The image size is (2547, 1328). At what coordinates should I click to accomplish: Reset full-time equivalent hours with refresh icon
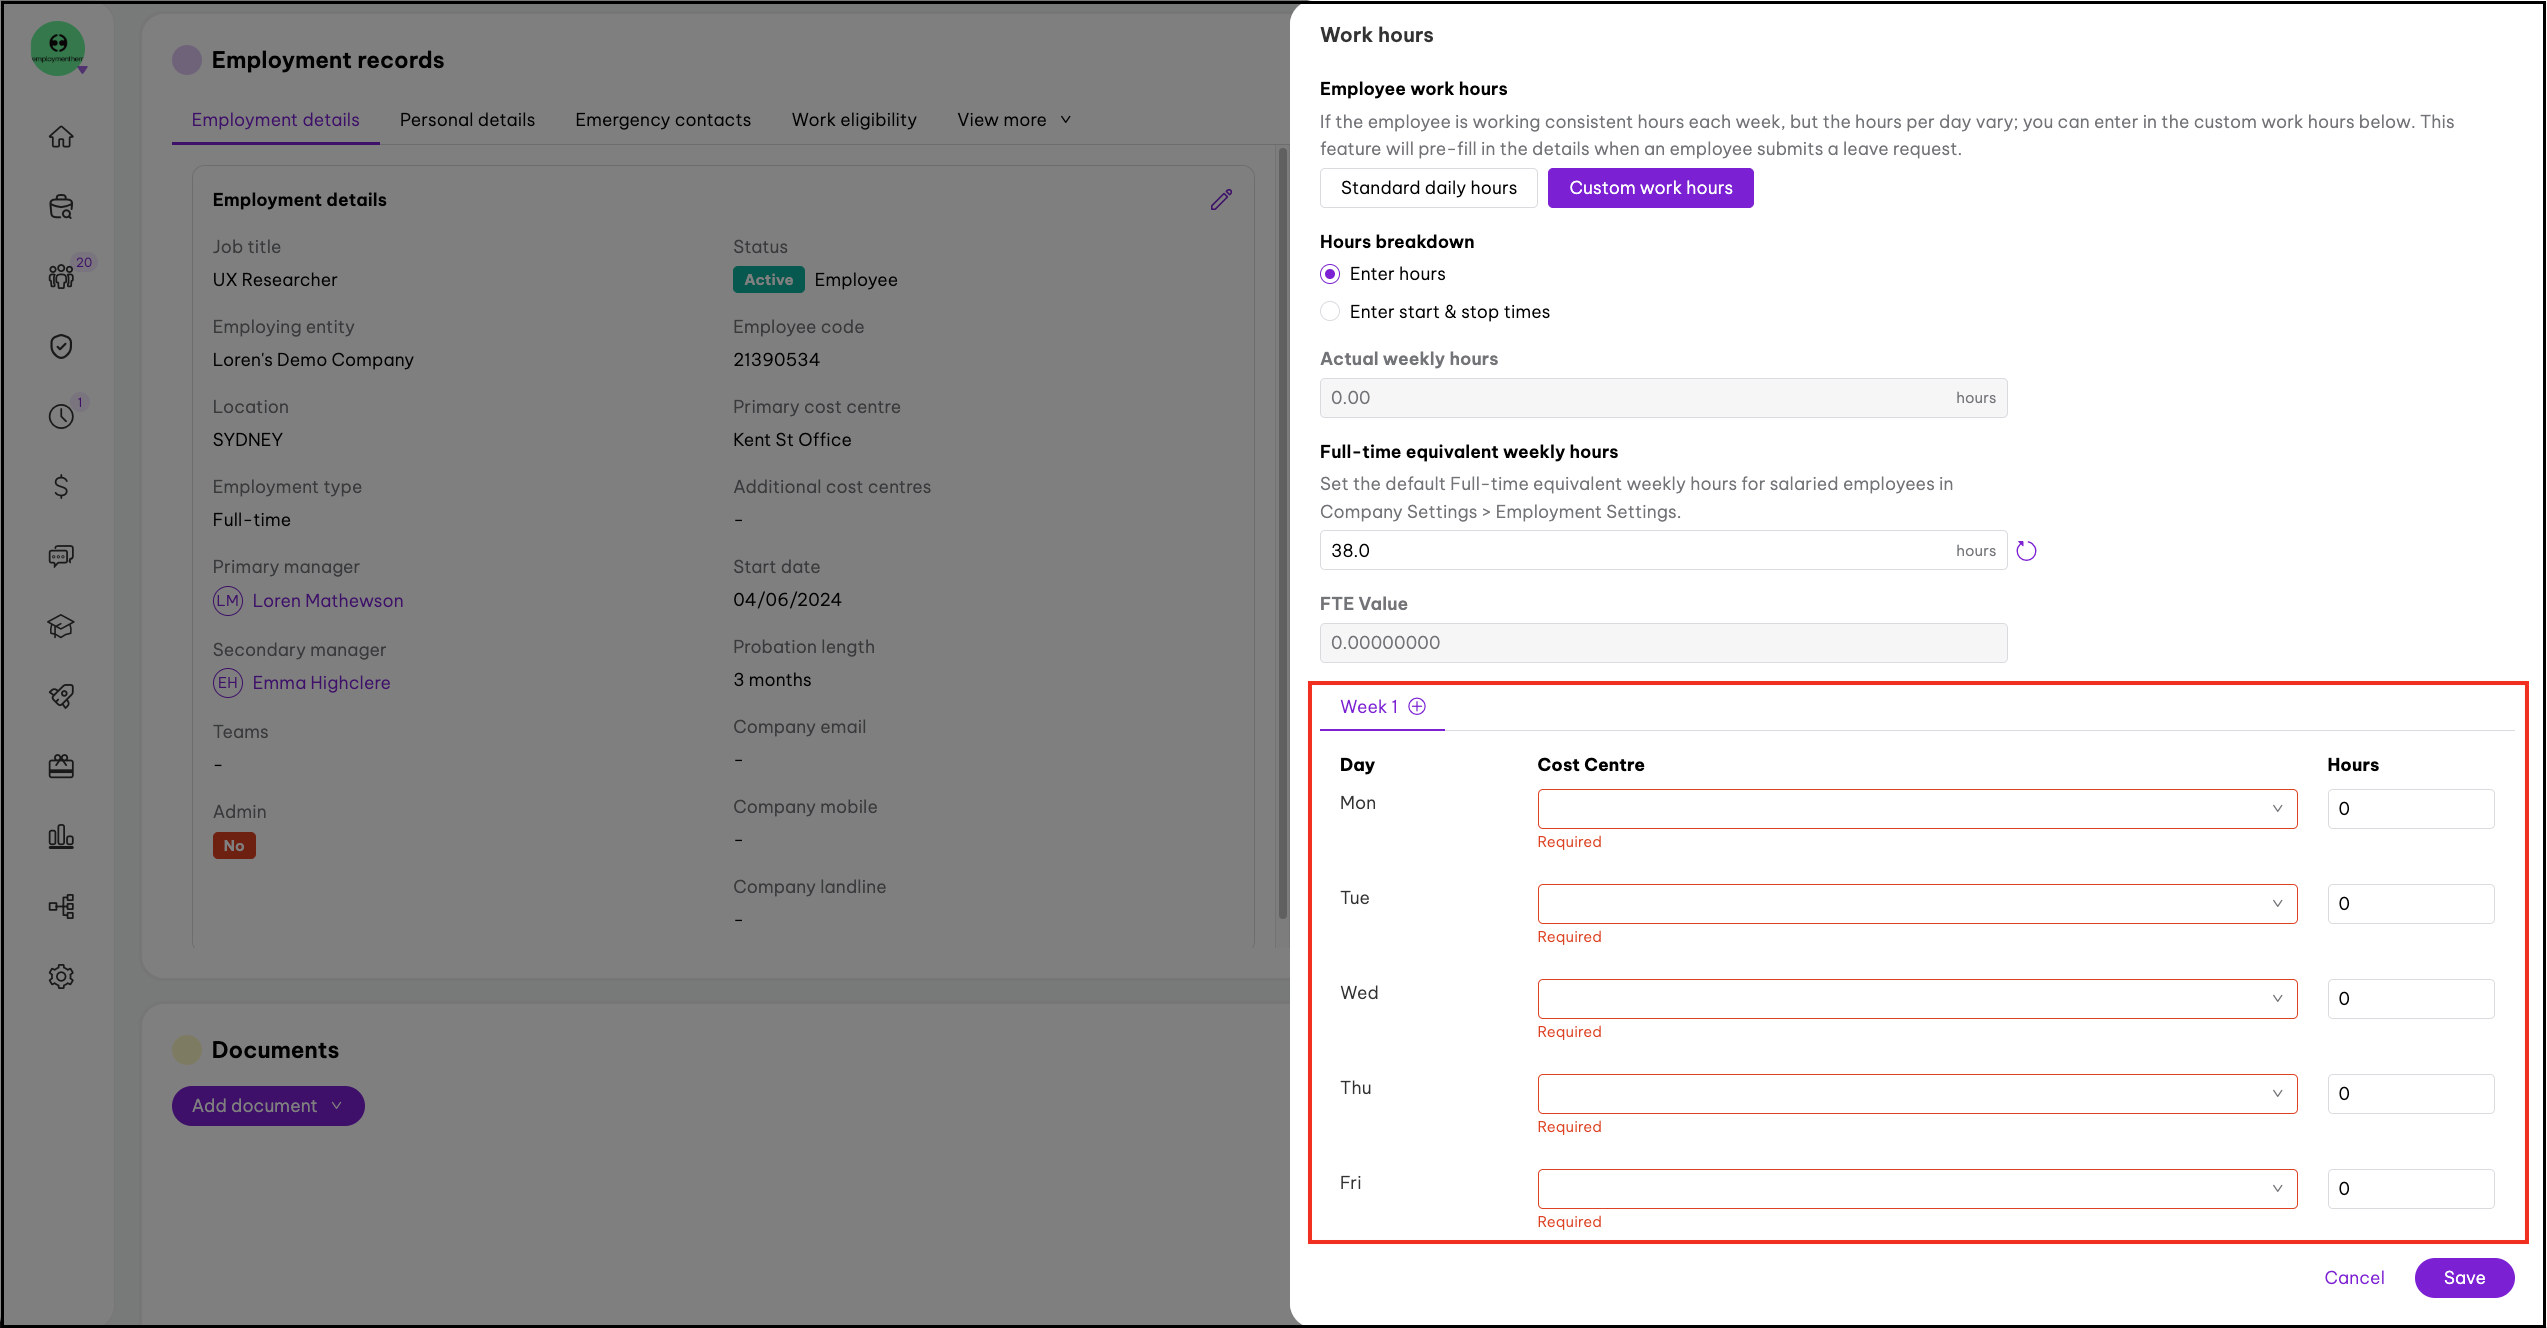2026,551
